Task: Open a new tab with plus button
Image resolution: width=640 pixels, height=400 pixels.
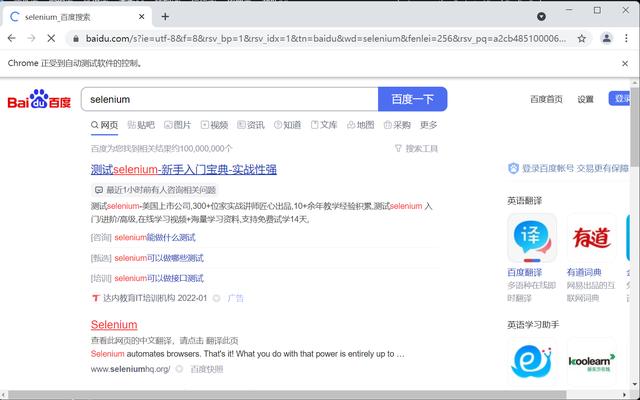Action: click(165, 17)
